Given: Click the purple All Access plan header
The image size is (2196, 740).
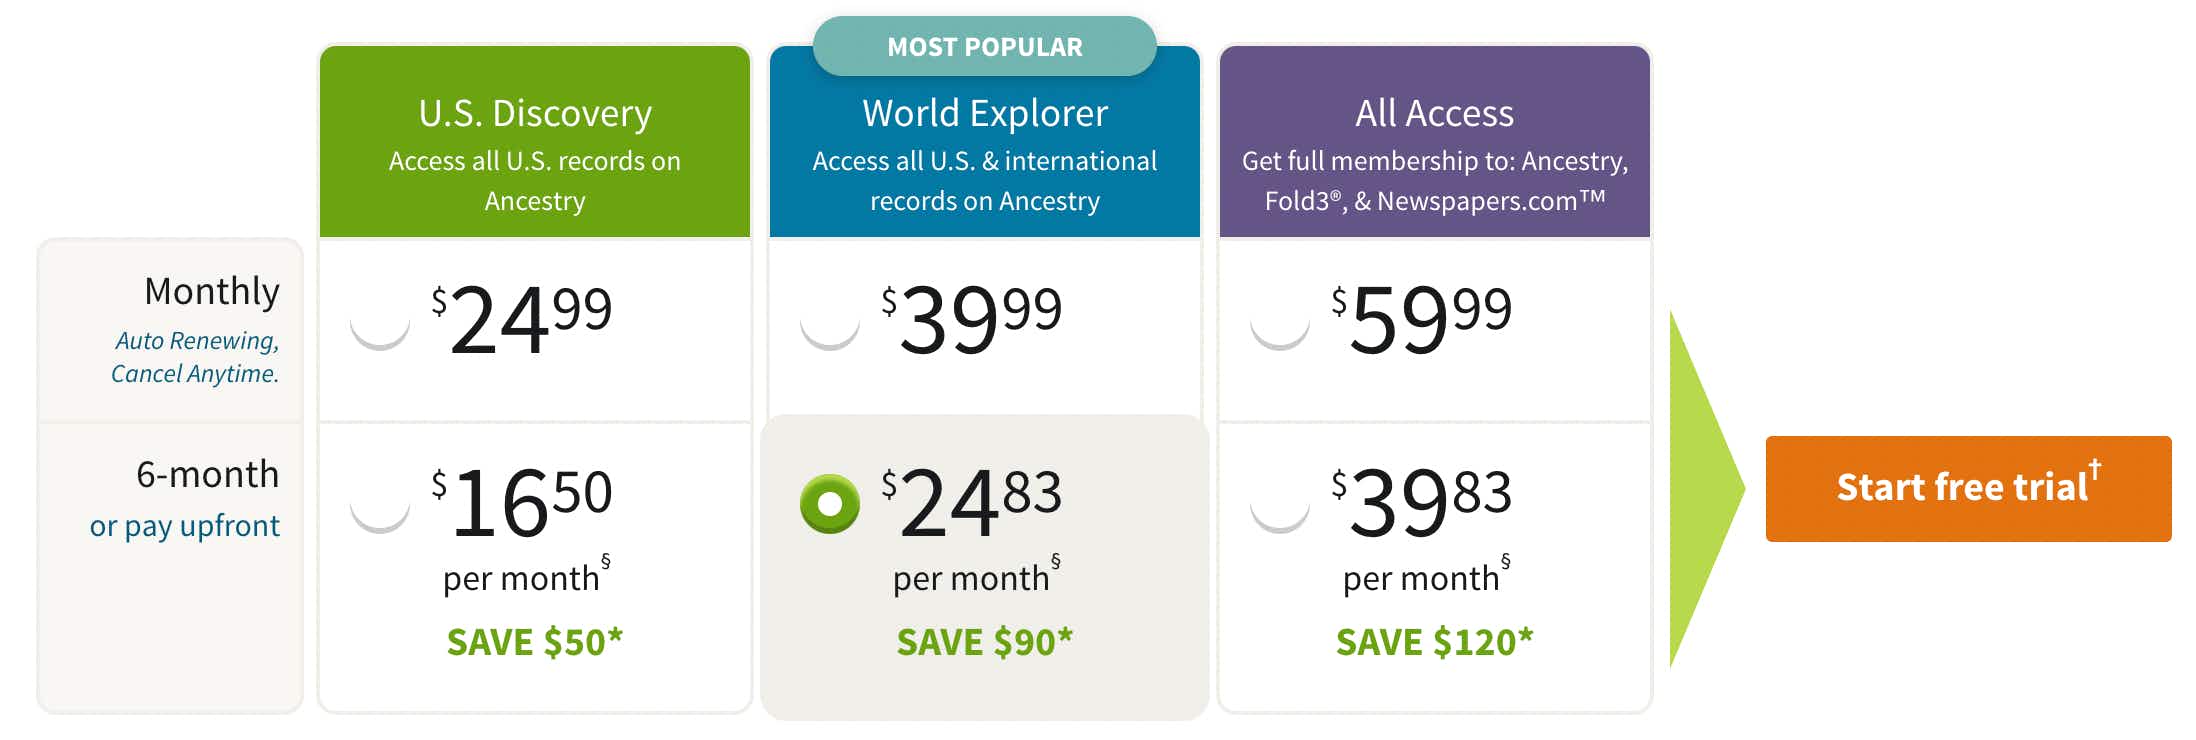Looking at the screenshot, I should coord(1435,150).
